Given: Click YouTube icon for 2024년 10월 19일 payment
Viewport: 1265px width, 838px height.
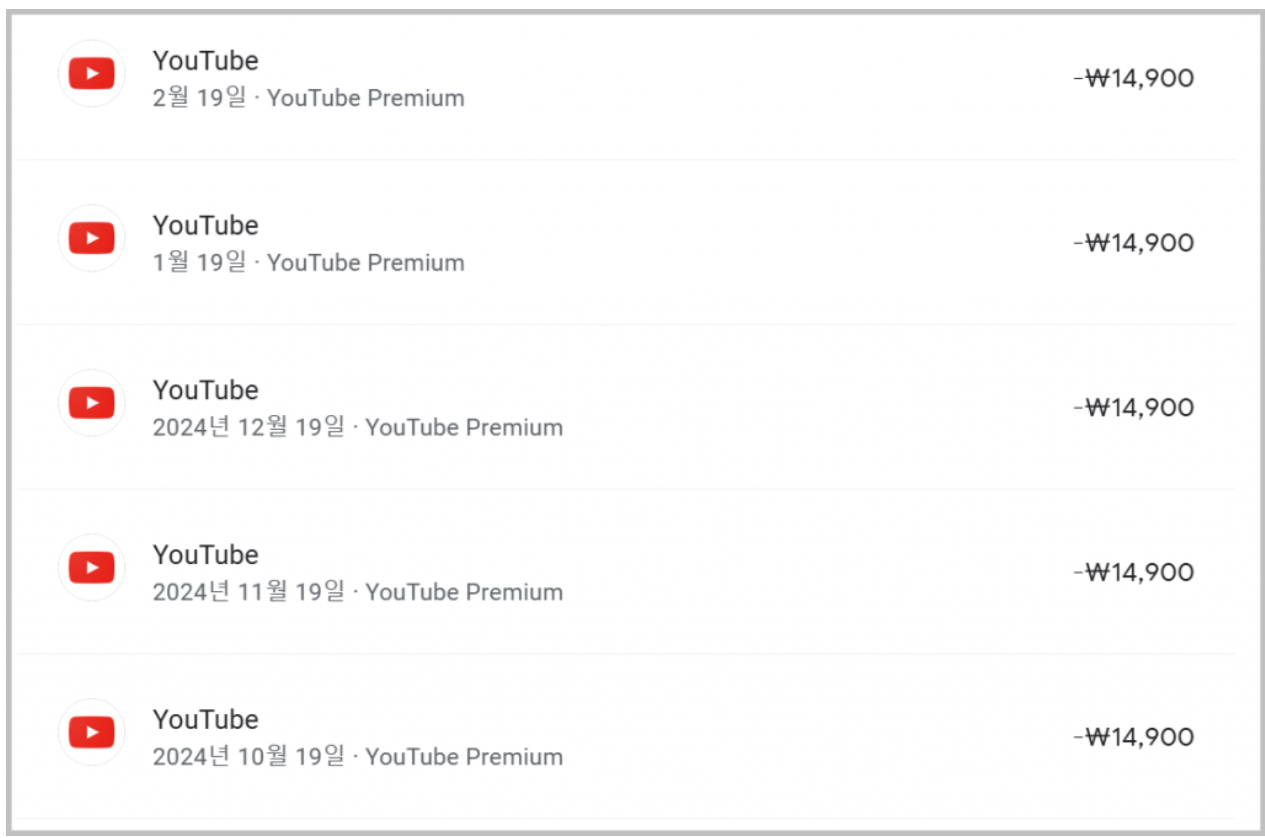Looking at the screenshot, I should click(x=92, y=732).
